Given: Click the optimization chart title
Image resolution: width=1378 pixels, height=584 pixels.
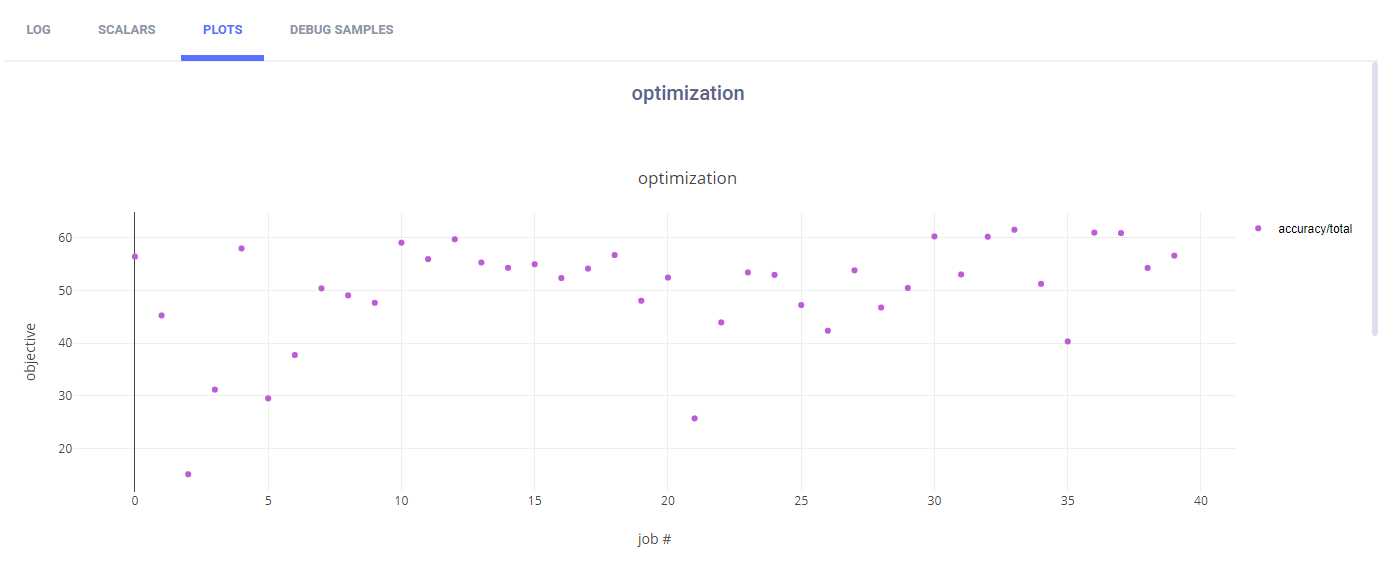Looking at the screenshot, I should click(687, 179).
